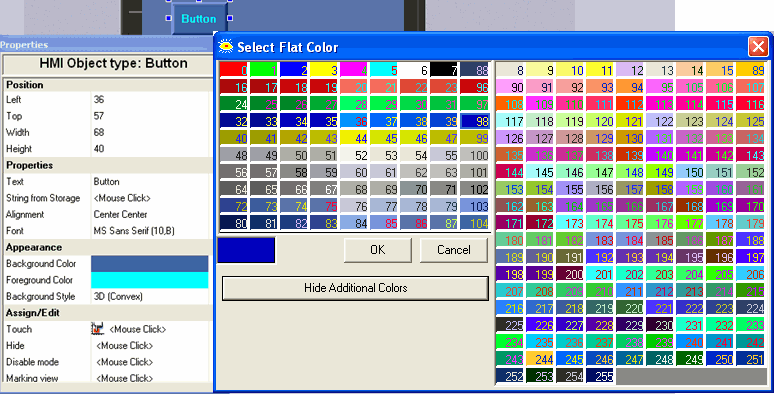Screen dimensions: 774x394
Task: Close the Select Flat Color dialog
Action: click(758, 47)
